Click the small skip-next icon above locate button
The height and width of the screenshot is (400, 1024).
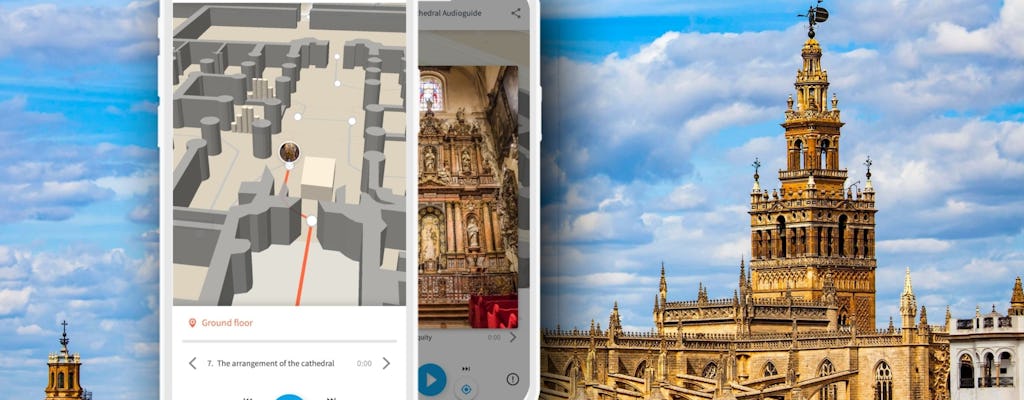click(x=465, y=369)
